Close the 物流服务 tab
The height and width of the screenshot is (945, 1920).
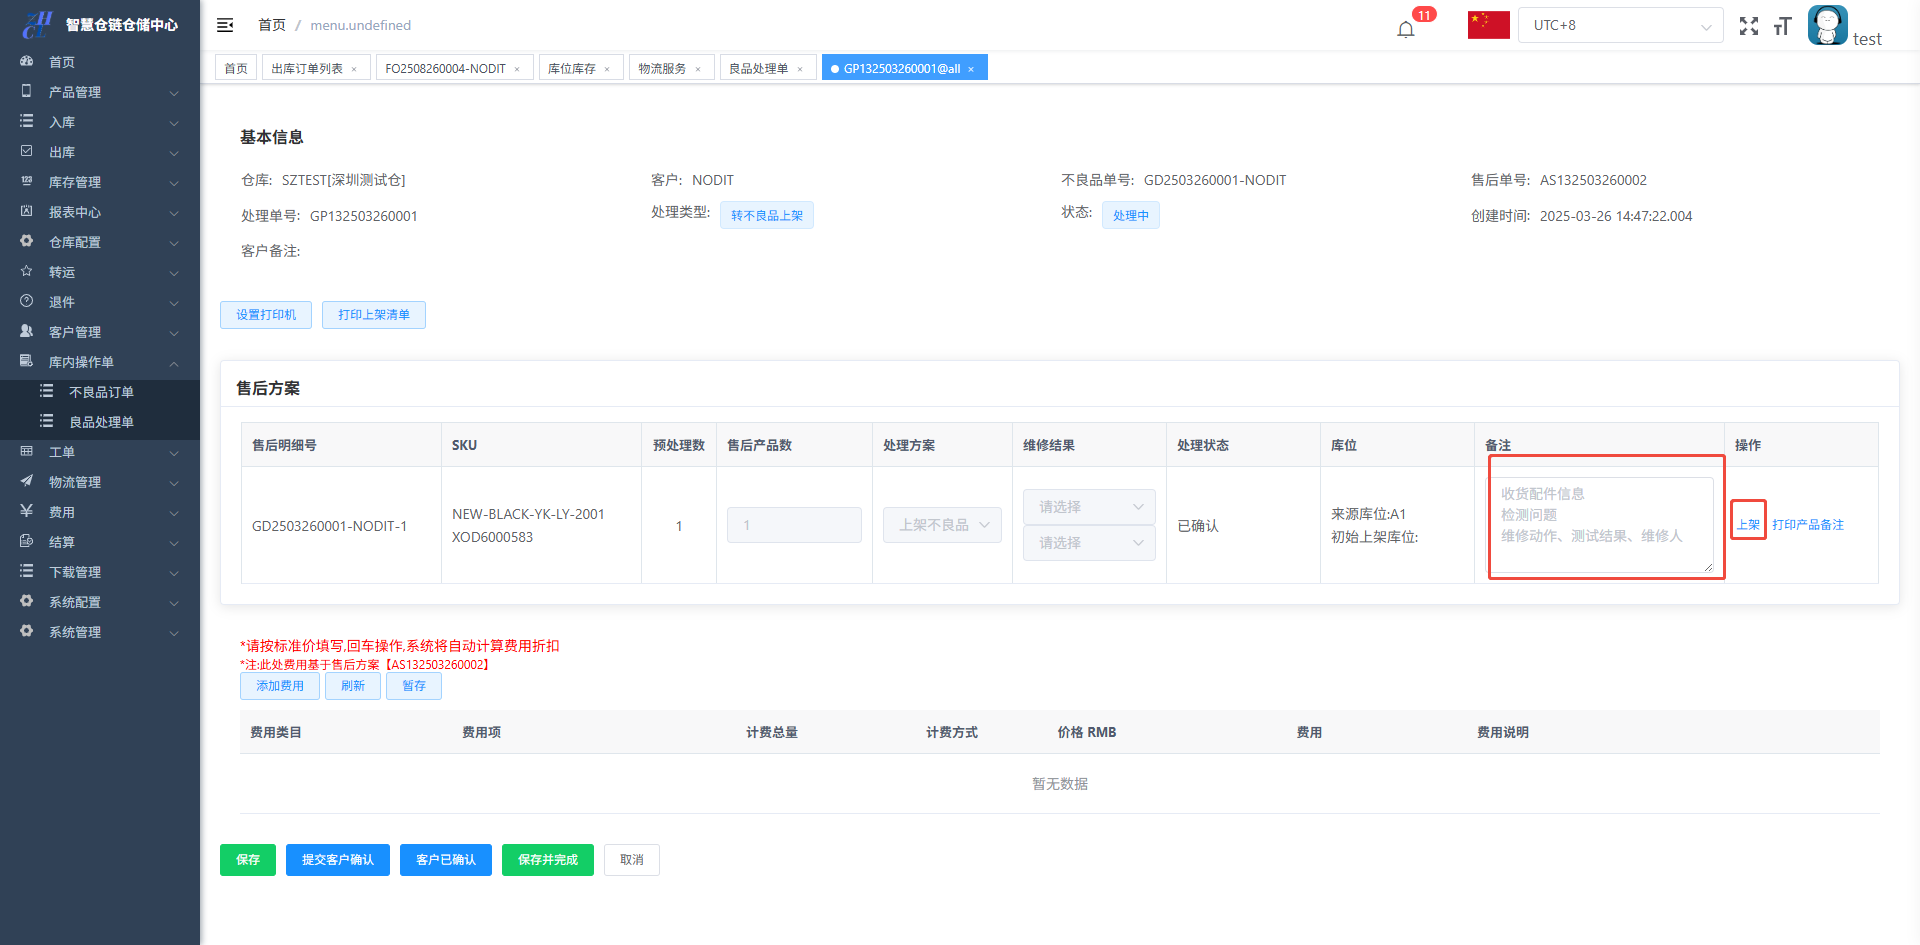pos(698,69)
